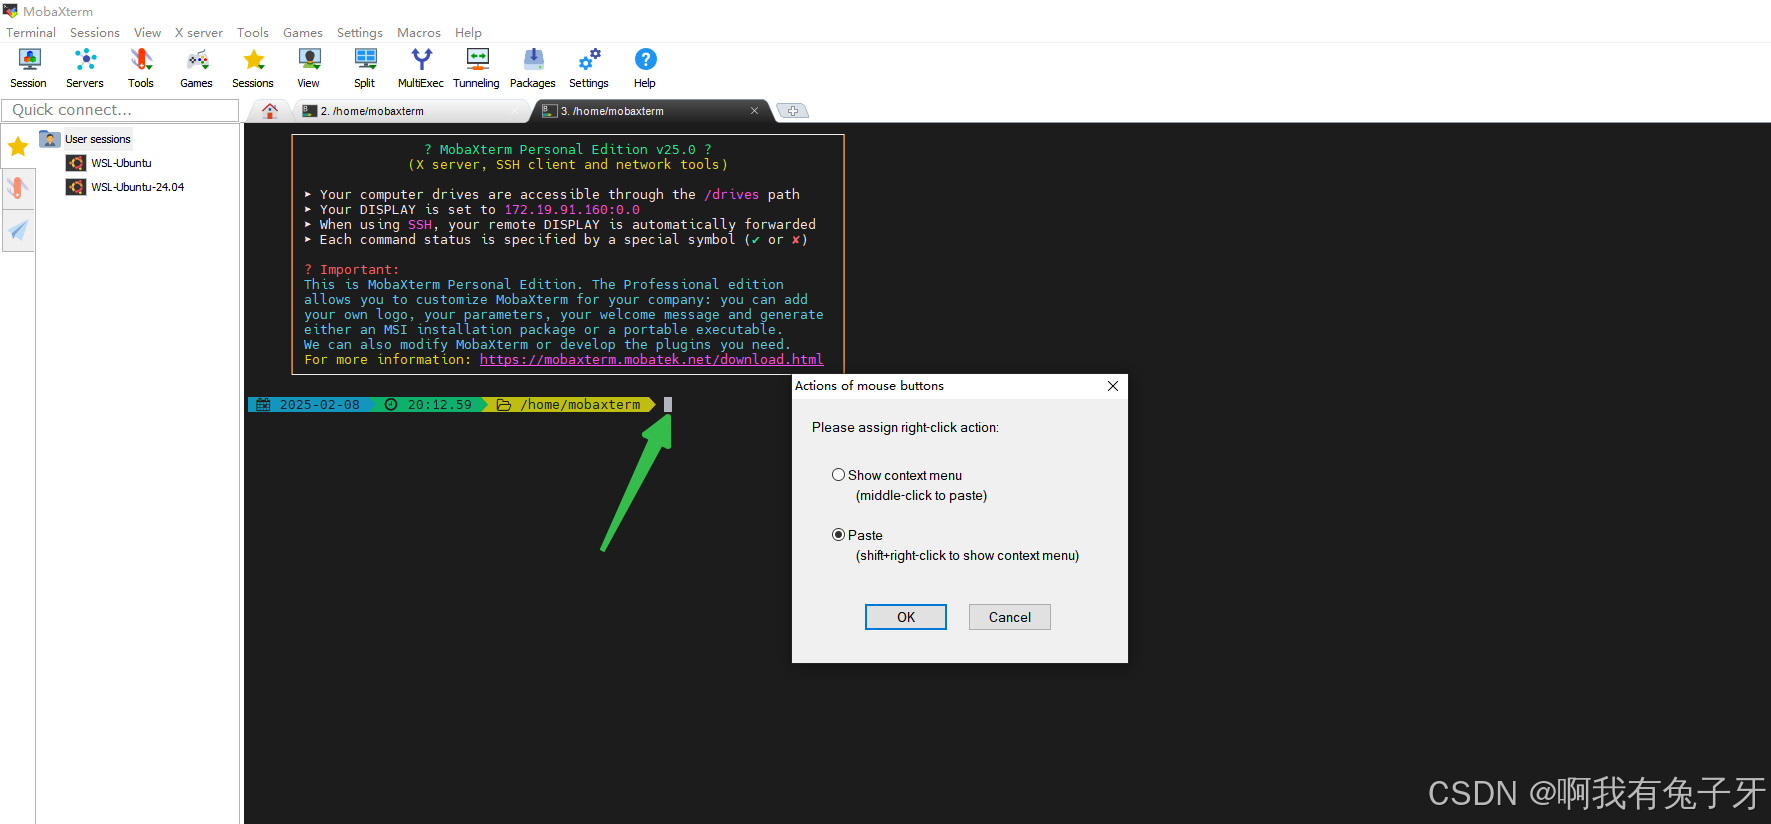Select the sidebar Macros paper-plane icon
The height and width of the screenshot is (824, 1771).
coord(18,230)
